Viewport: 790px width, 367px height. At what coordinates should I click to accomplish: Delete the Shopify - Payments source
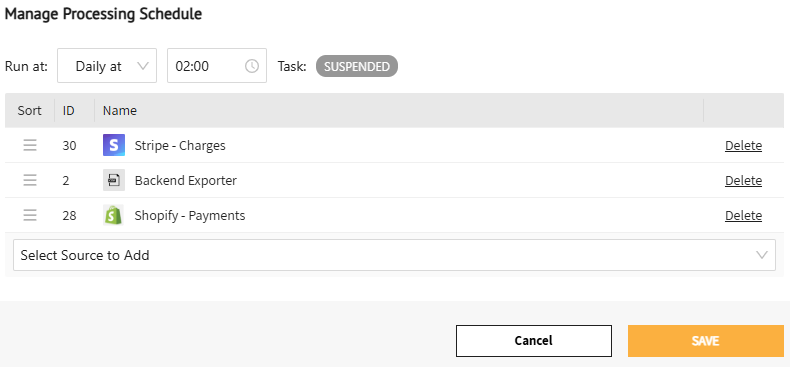pos(743,216)
